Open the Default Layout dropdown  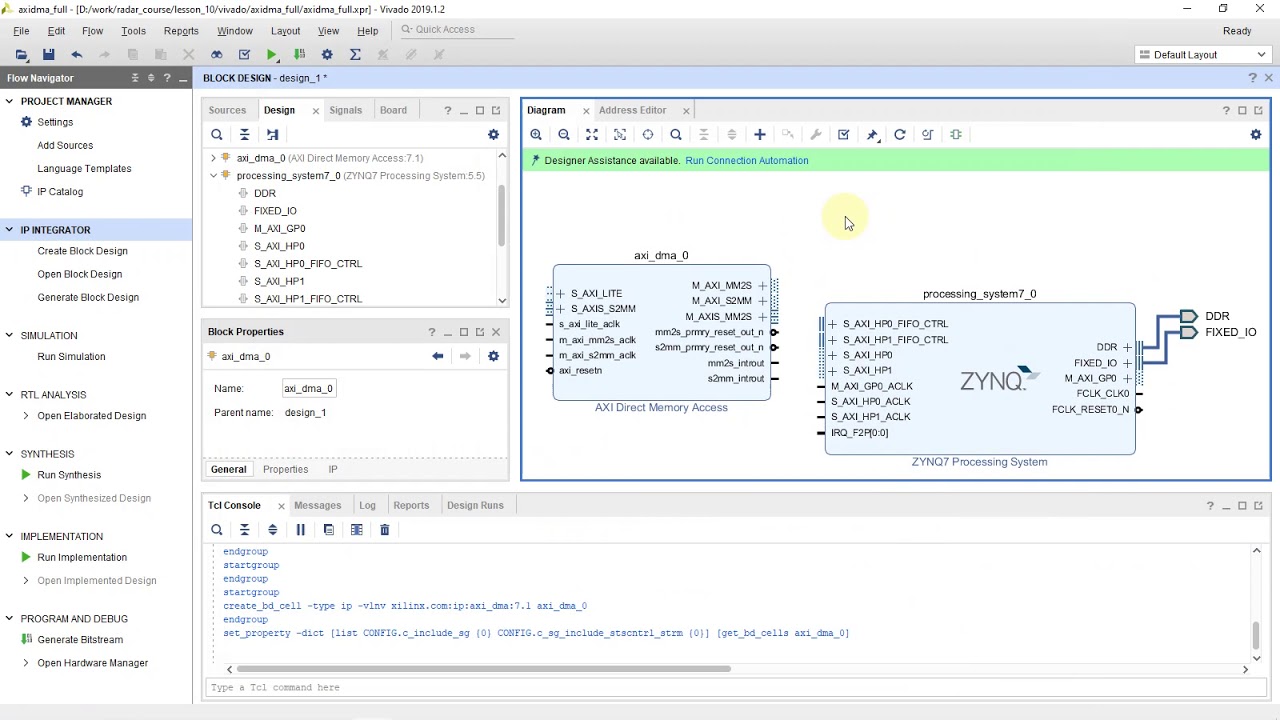pos(1203,55)
